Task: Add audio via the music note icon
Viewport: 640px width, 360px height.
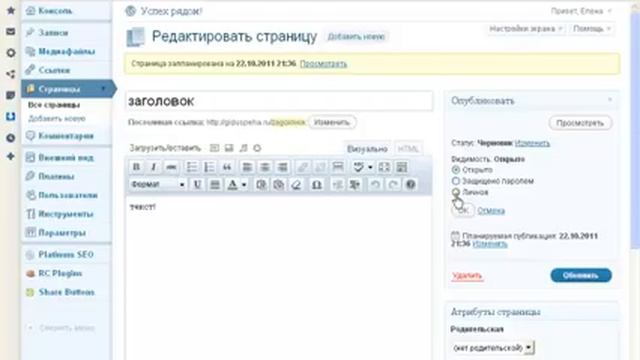Action: coord(244,148)
